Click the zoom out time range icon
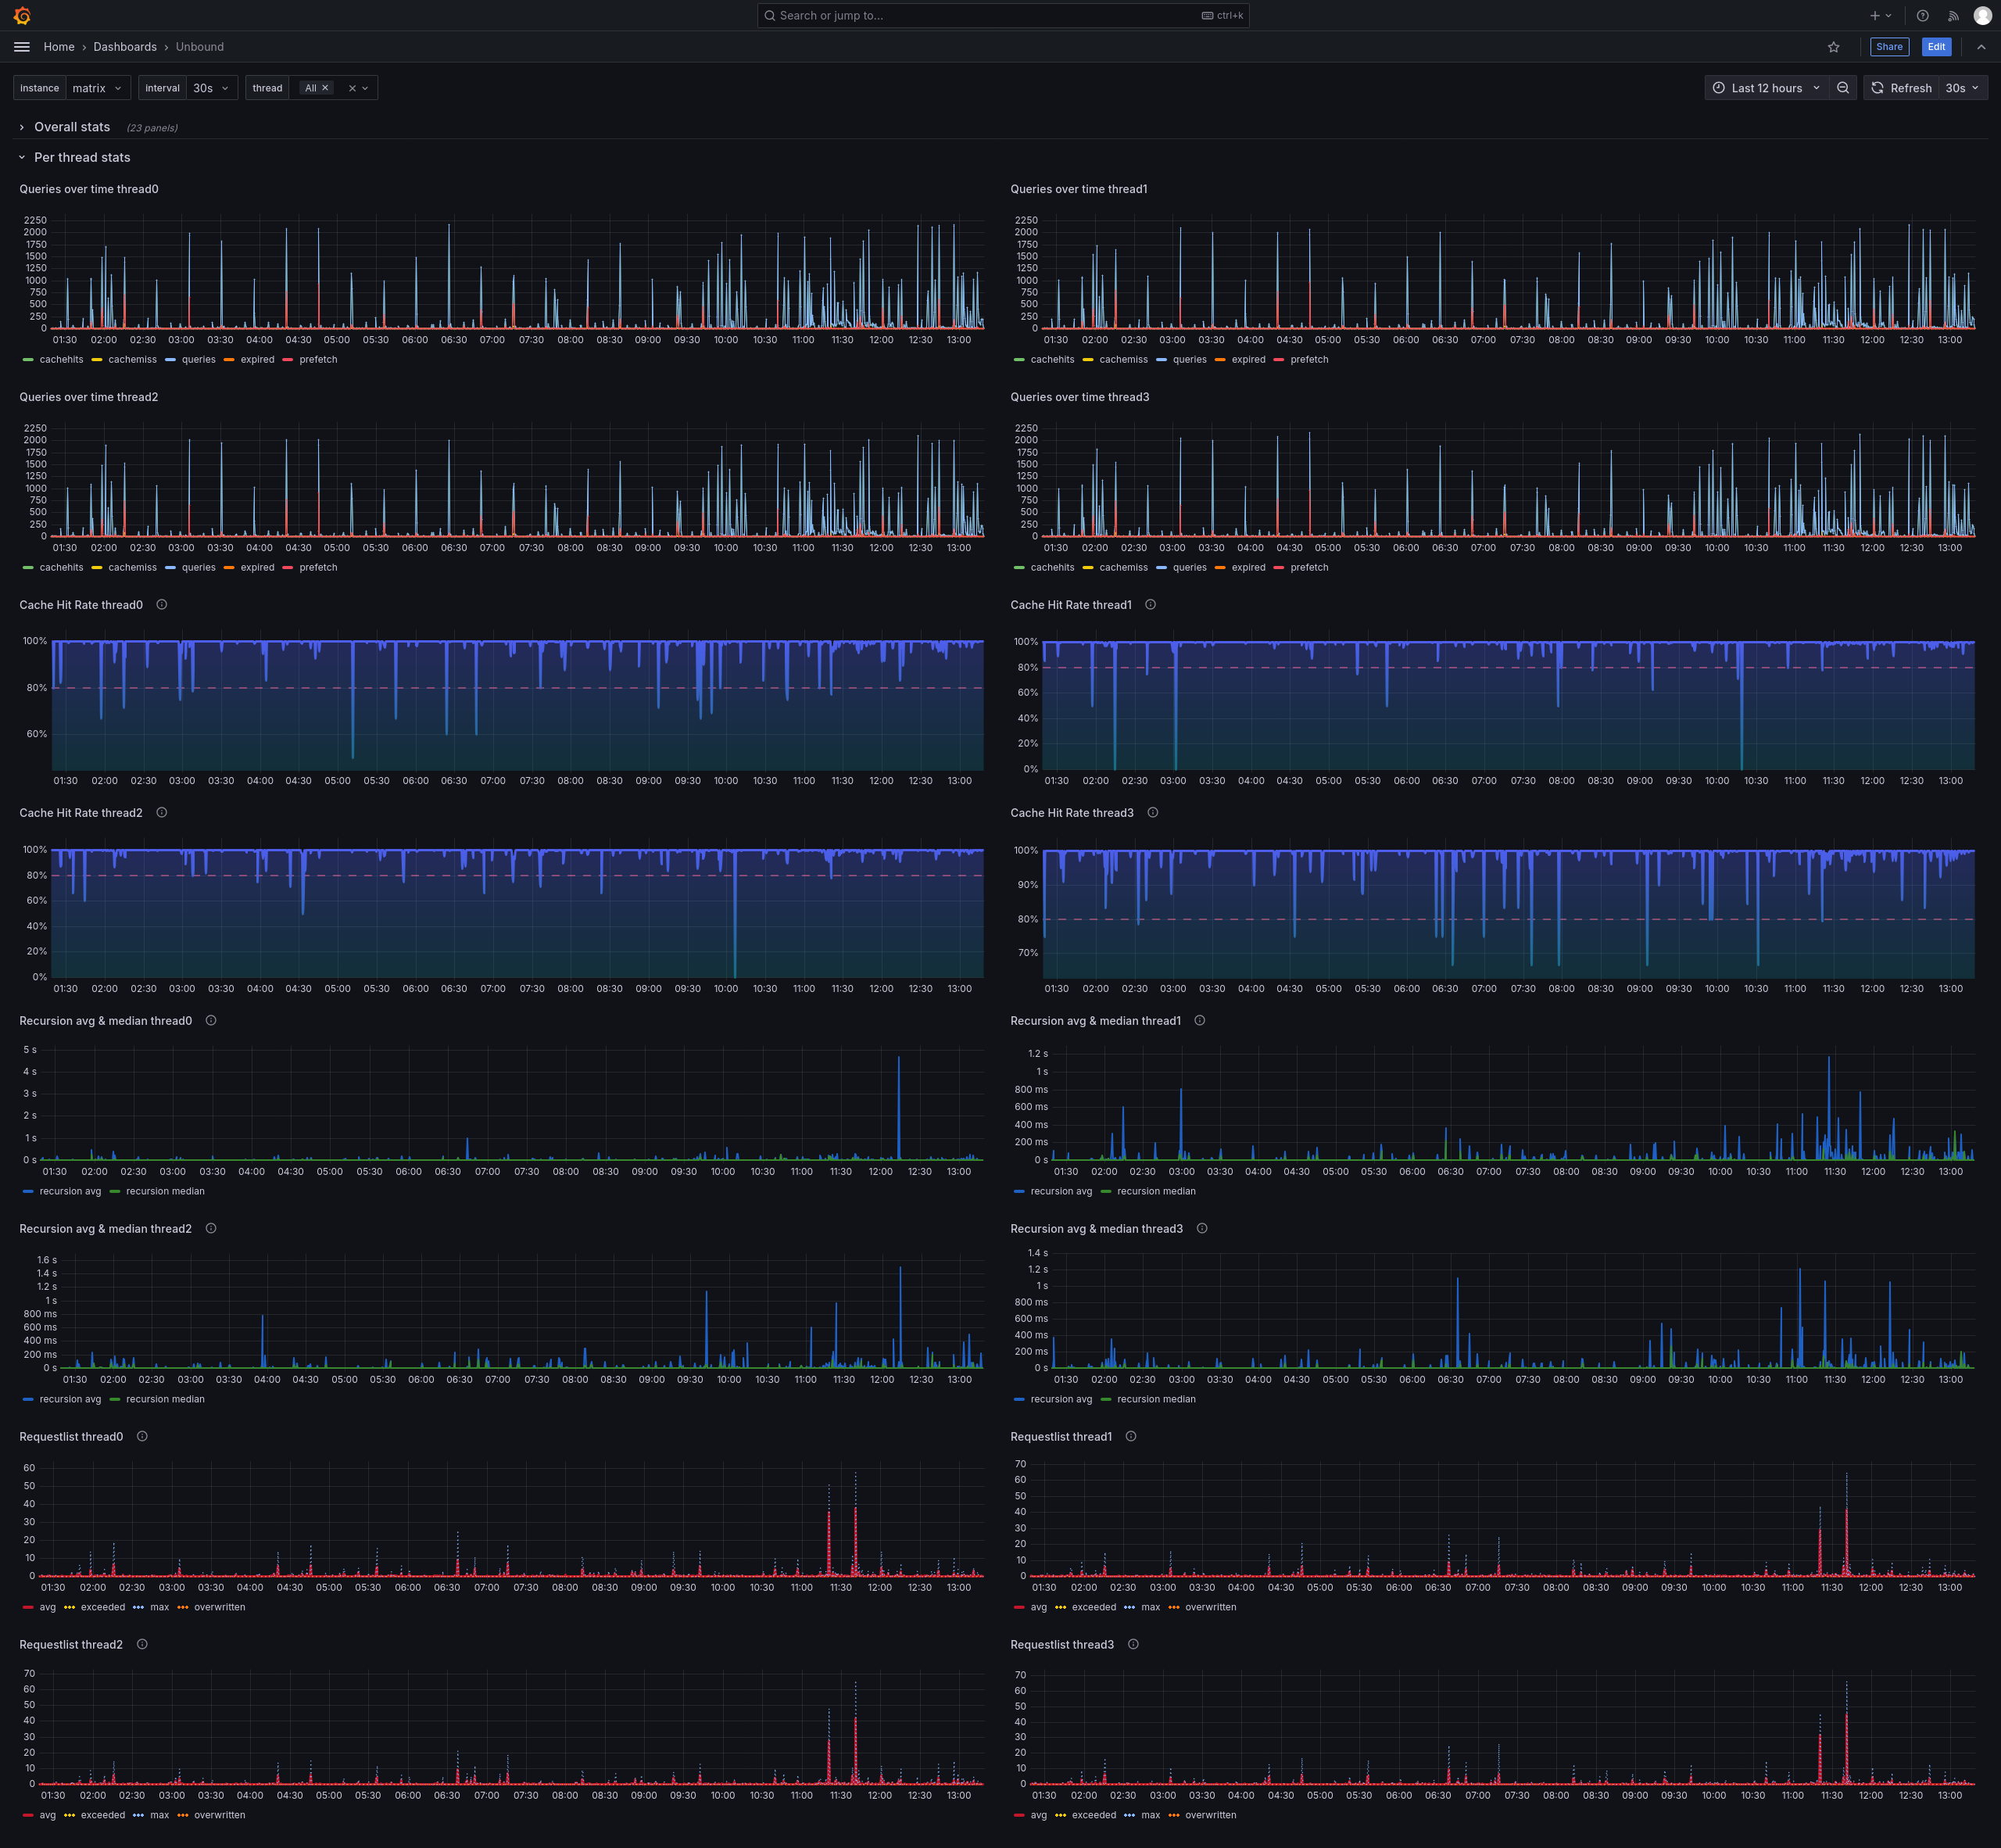The image size is (2001, 1848). 1843,88
